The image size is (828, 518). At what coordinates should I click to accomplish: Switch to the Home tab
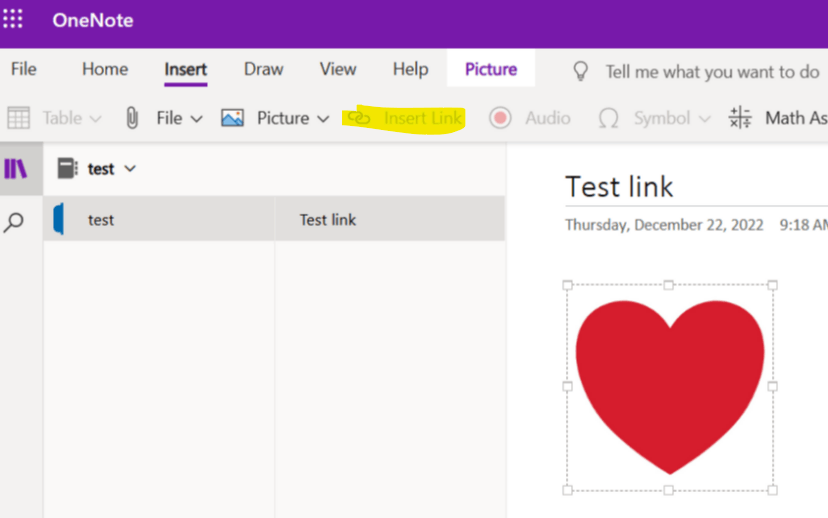pos(105,69)
